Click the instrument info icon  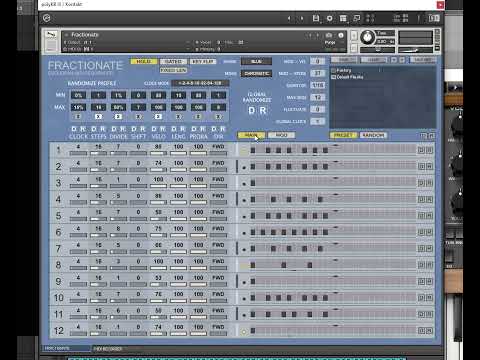click(341, 35)
